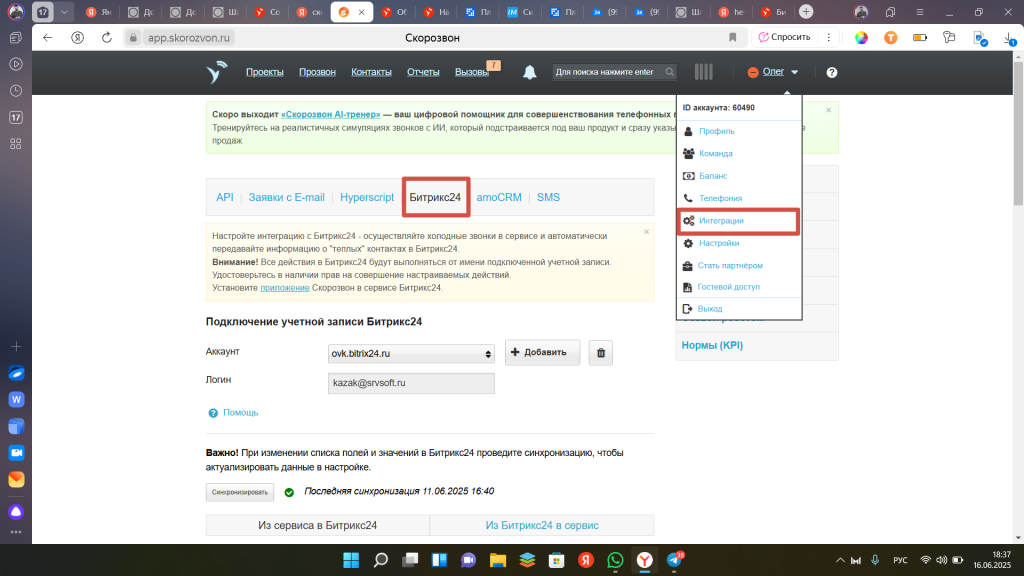The height and width of the screenshot is (576, 1024).
Task: Switch to the API tab
Action: [225, 197]
